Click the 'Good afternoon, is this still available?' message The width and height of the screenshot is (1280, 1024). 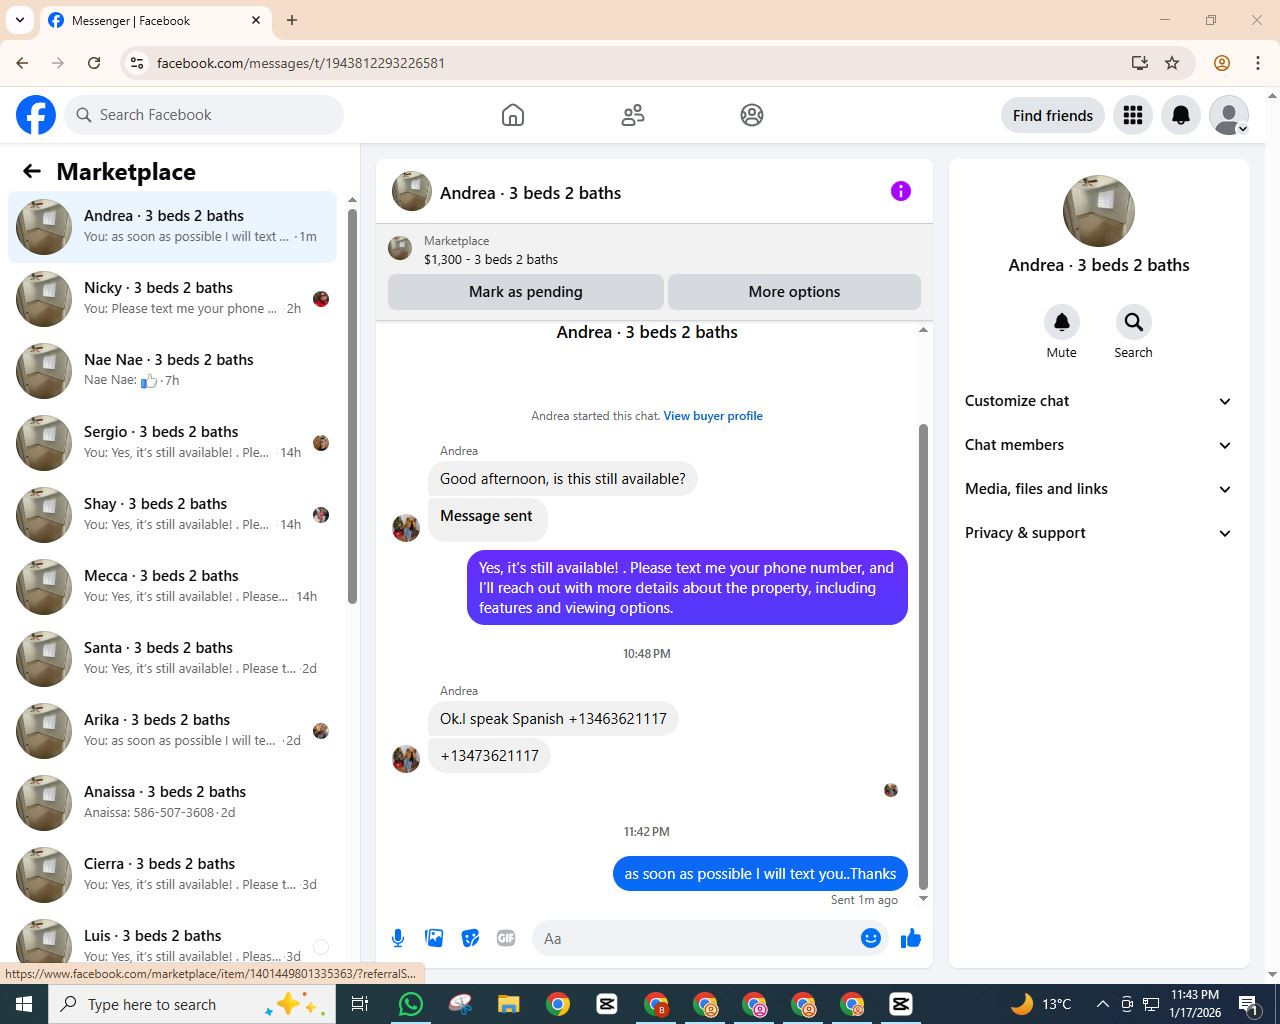click(563, 479)
